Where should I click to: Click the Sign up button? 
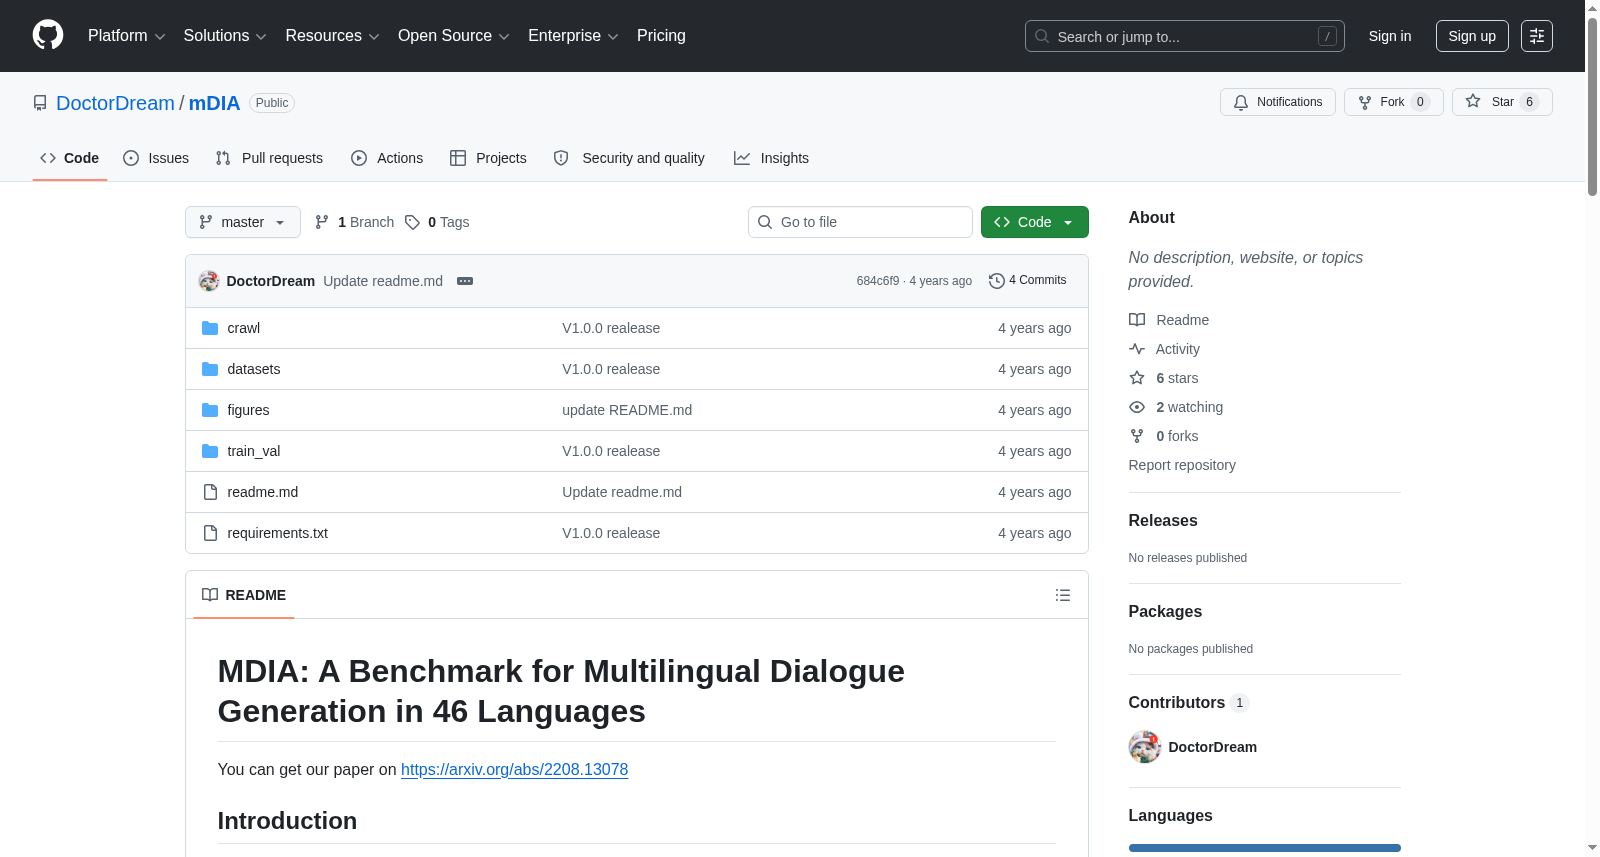coord(1472,36)
